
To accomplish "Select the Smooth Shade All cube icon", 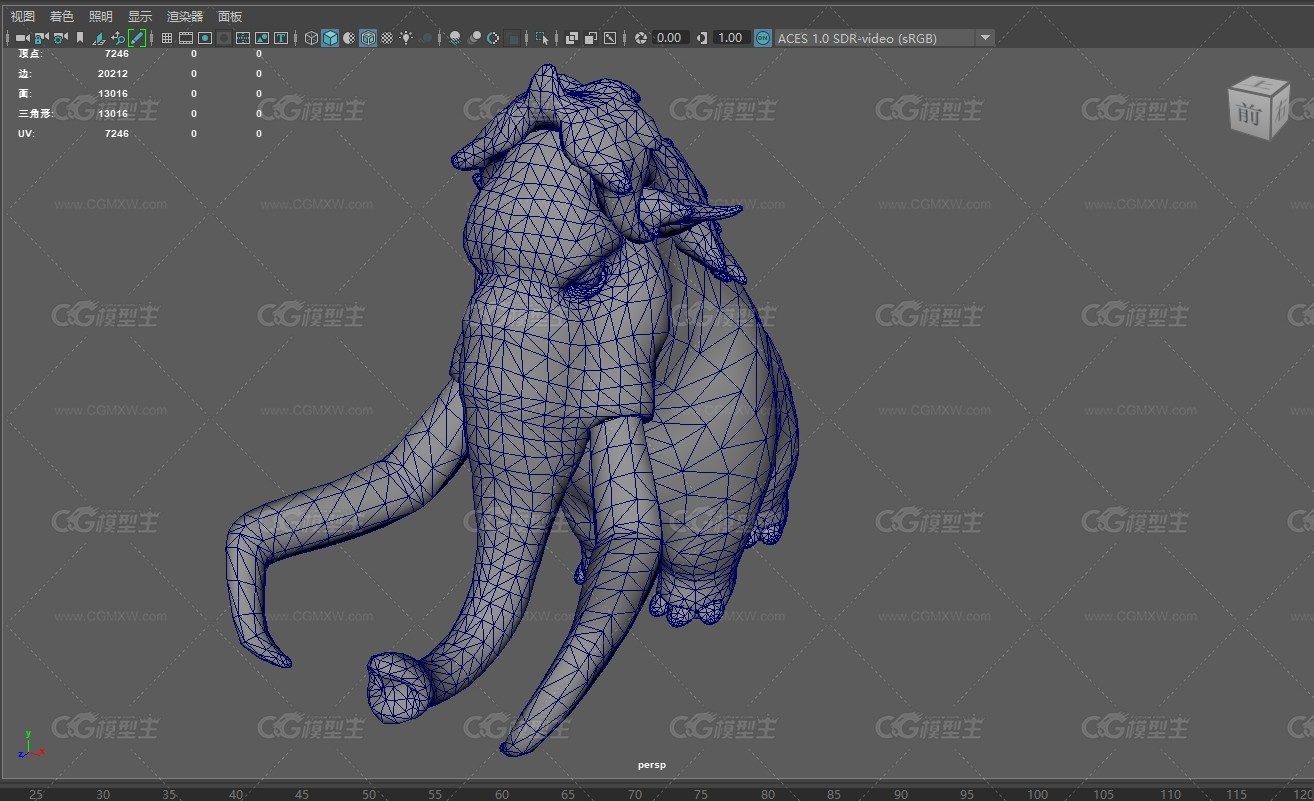I will pos(330,38).
